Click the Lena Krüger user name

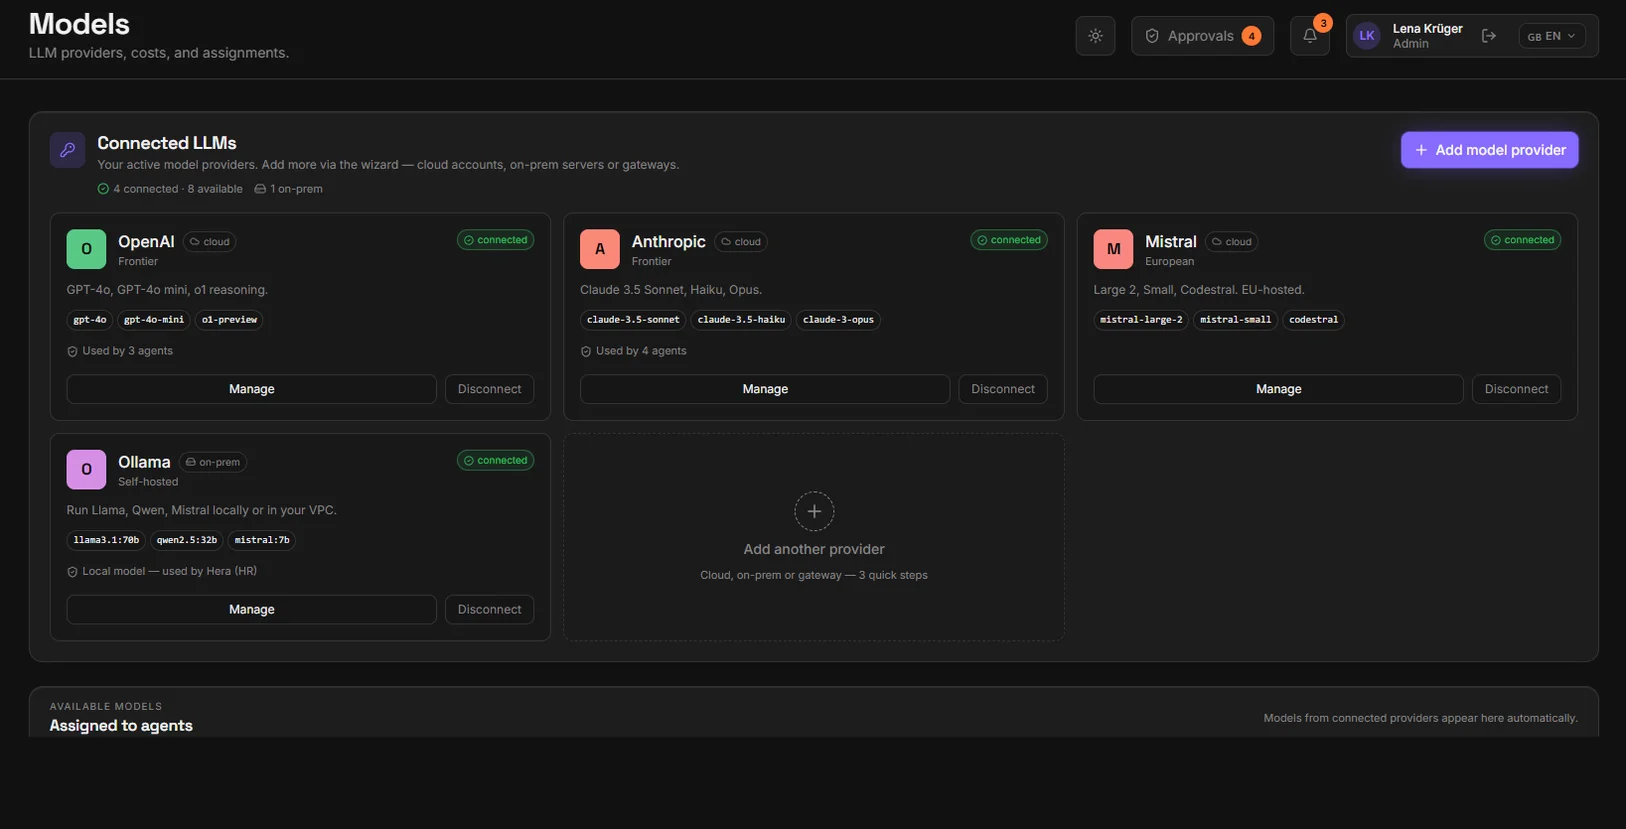click(1427, 29)
